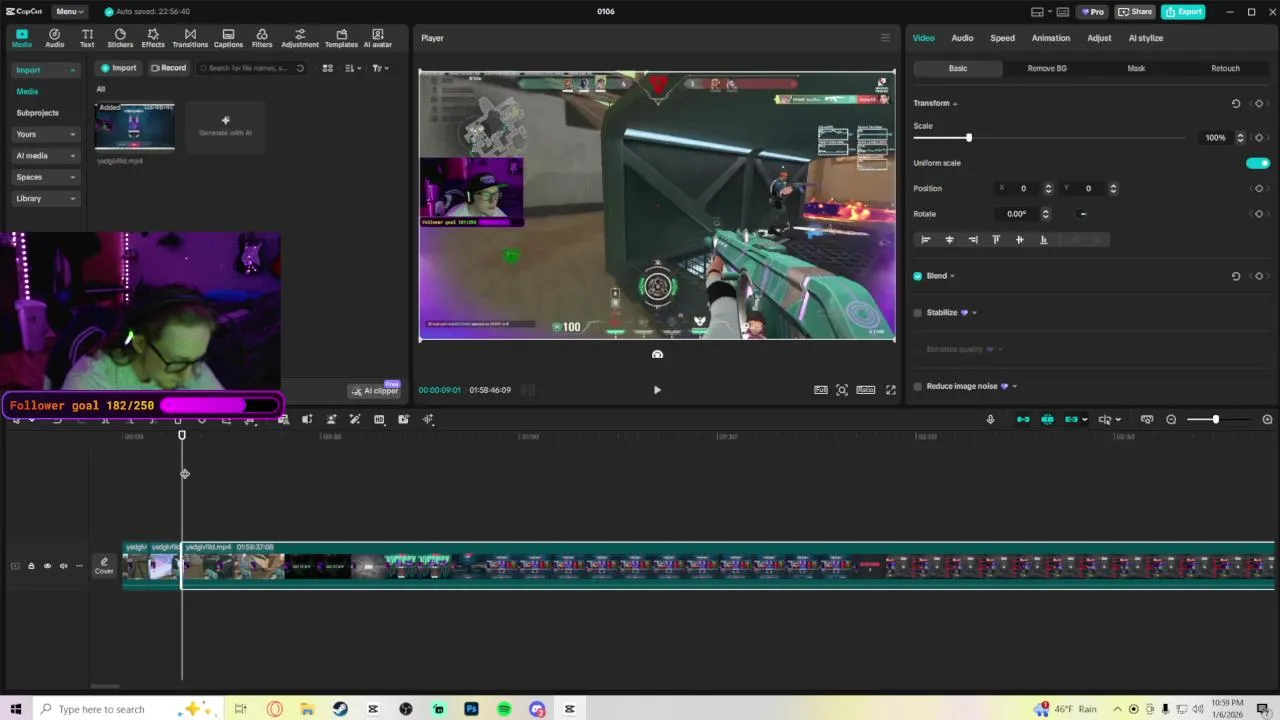Play the video in the player
Viewport: 1280px width, 720px height.
(x=657, y=390)
